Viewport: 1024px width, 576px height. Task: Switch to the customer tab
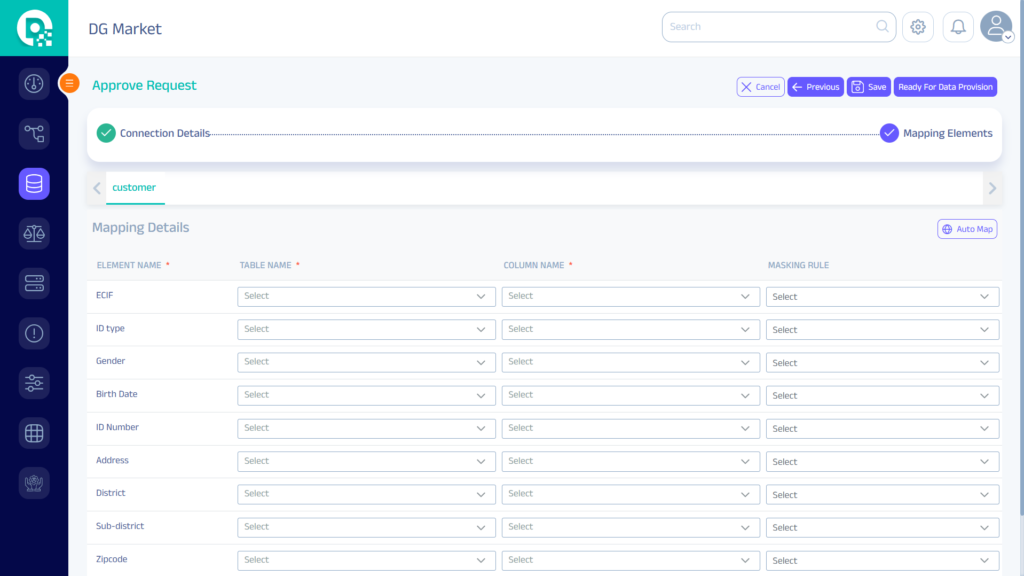tap(134, 188)
